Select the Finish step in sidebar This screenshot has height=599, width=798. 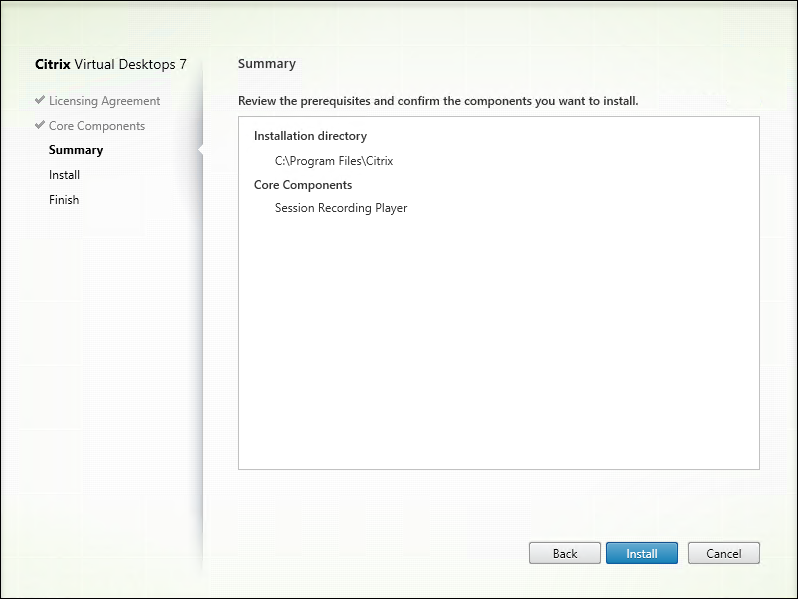click(x=64, y=200)
